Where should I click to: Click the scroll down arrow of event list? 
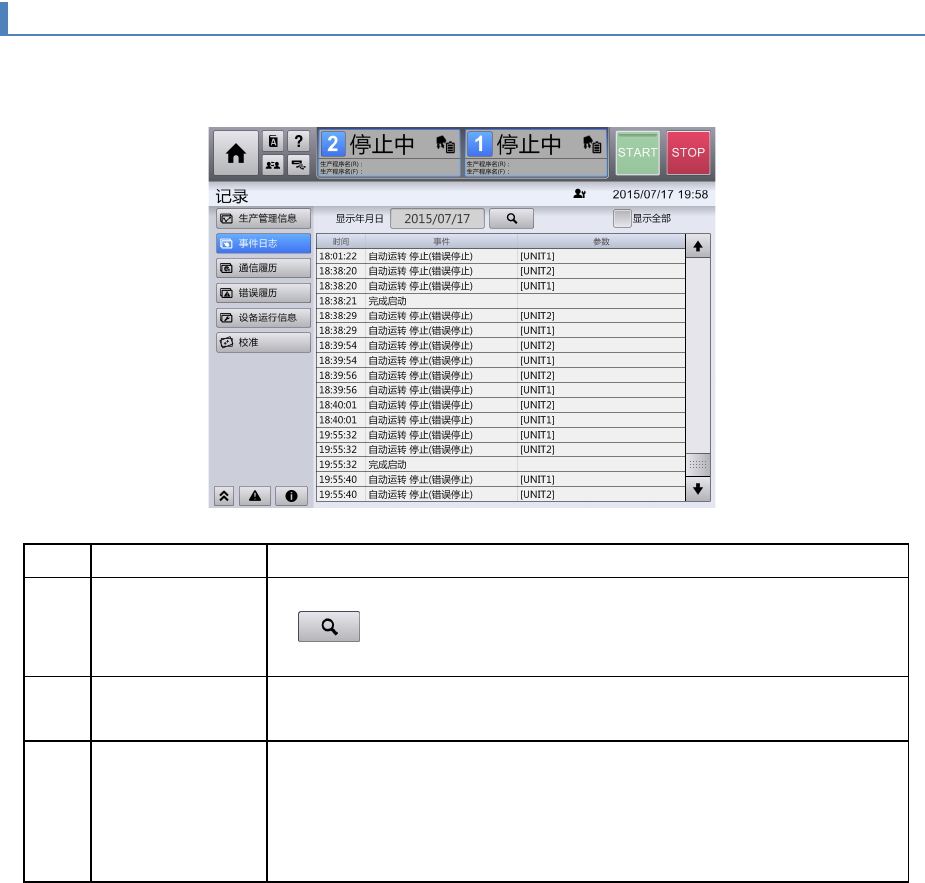[x=698, y=489]
